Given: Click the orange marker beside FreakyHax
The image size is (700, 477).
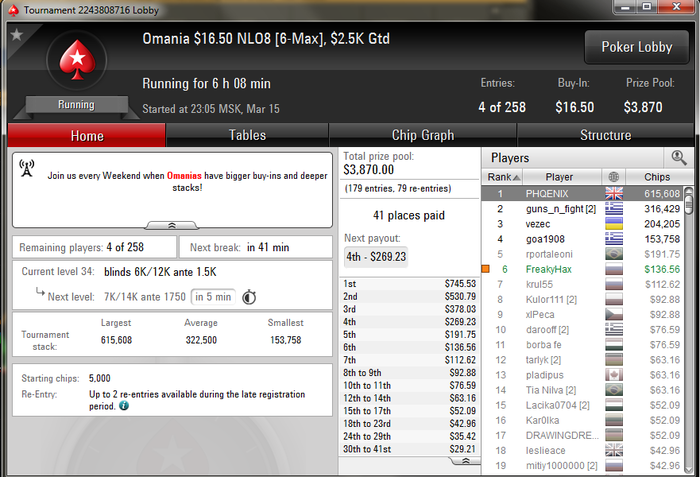Looking at the screenshot, I should click(x=486, y=269).
